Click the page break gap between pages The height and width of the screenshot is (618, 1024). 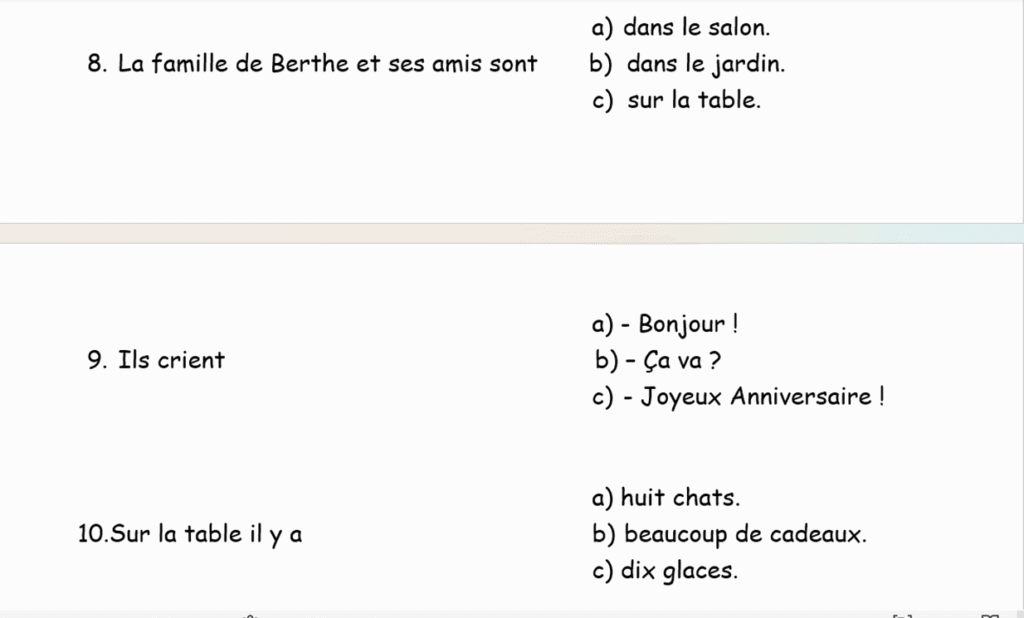[512, 233]
